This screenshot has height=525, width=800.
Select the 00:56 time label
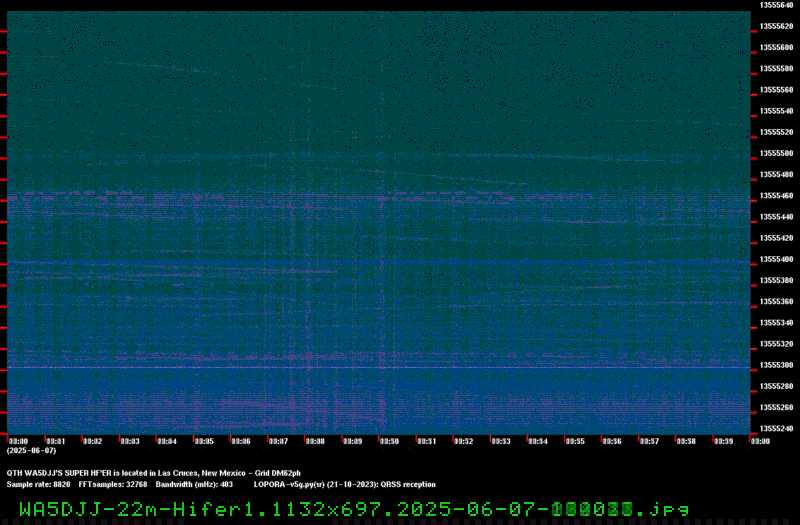[x=612, y=441]
